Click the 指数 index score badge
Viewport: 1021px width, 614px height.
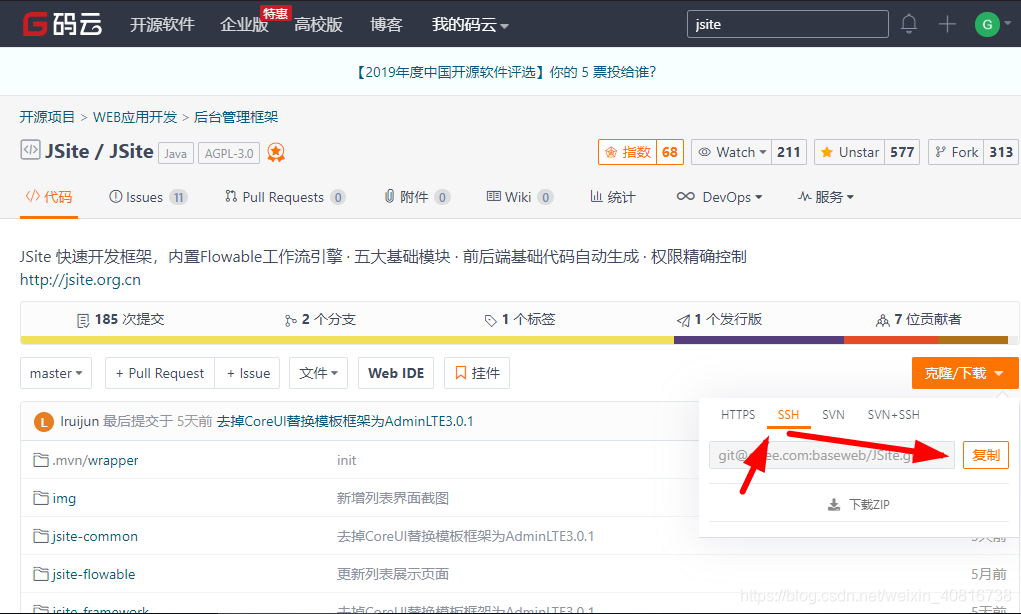[x=641, y=152]
